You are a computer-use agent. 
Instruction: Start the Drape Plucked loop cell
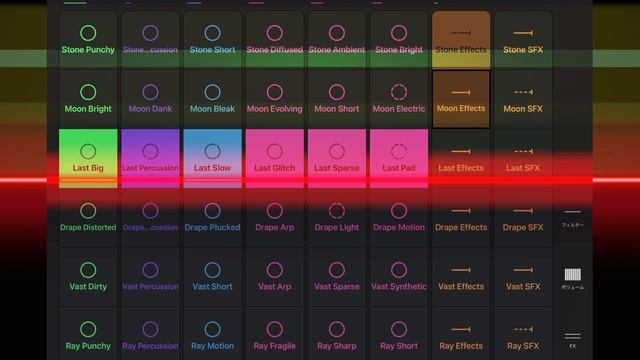(212, 218)
